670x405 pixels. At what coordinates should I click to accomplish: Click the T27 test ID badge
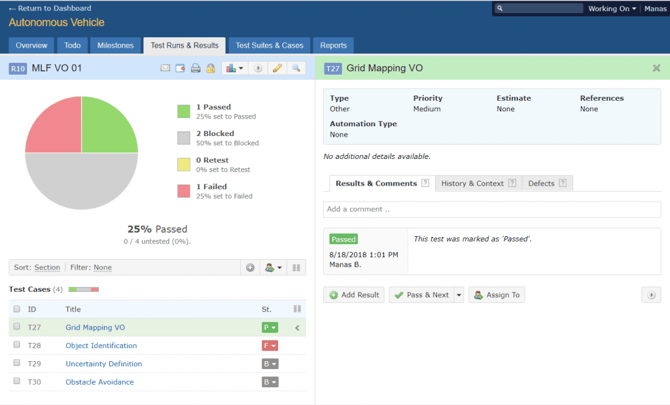(x=333, y=69)
